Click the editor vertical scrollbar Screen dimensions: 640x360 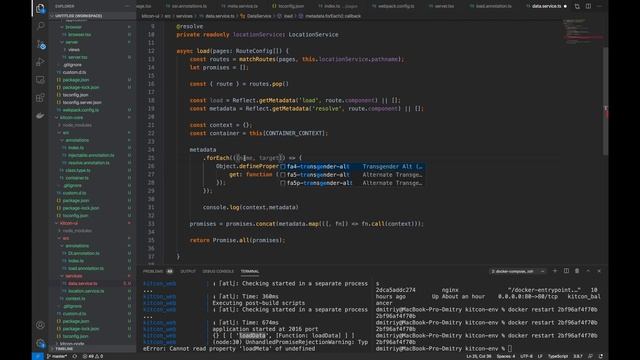tap(606, 100)
